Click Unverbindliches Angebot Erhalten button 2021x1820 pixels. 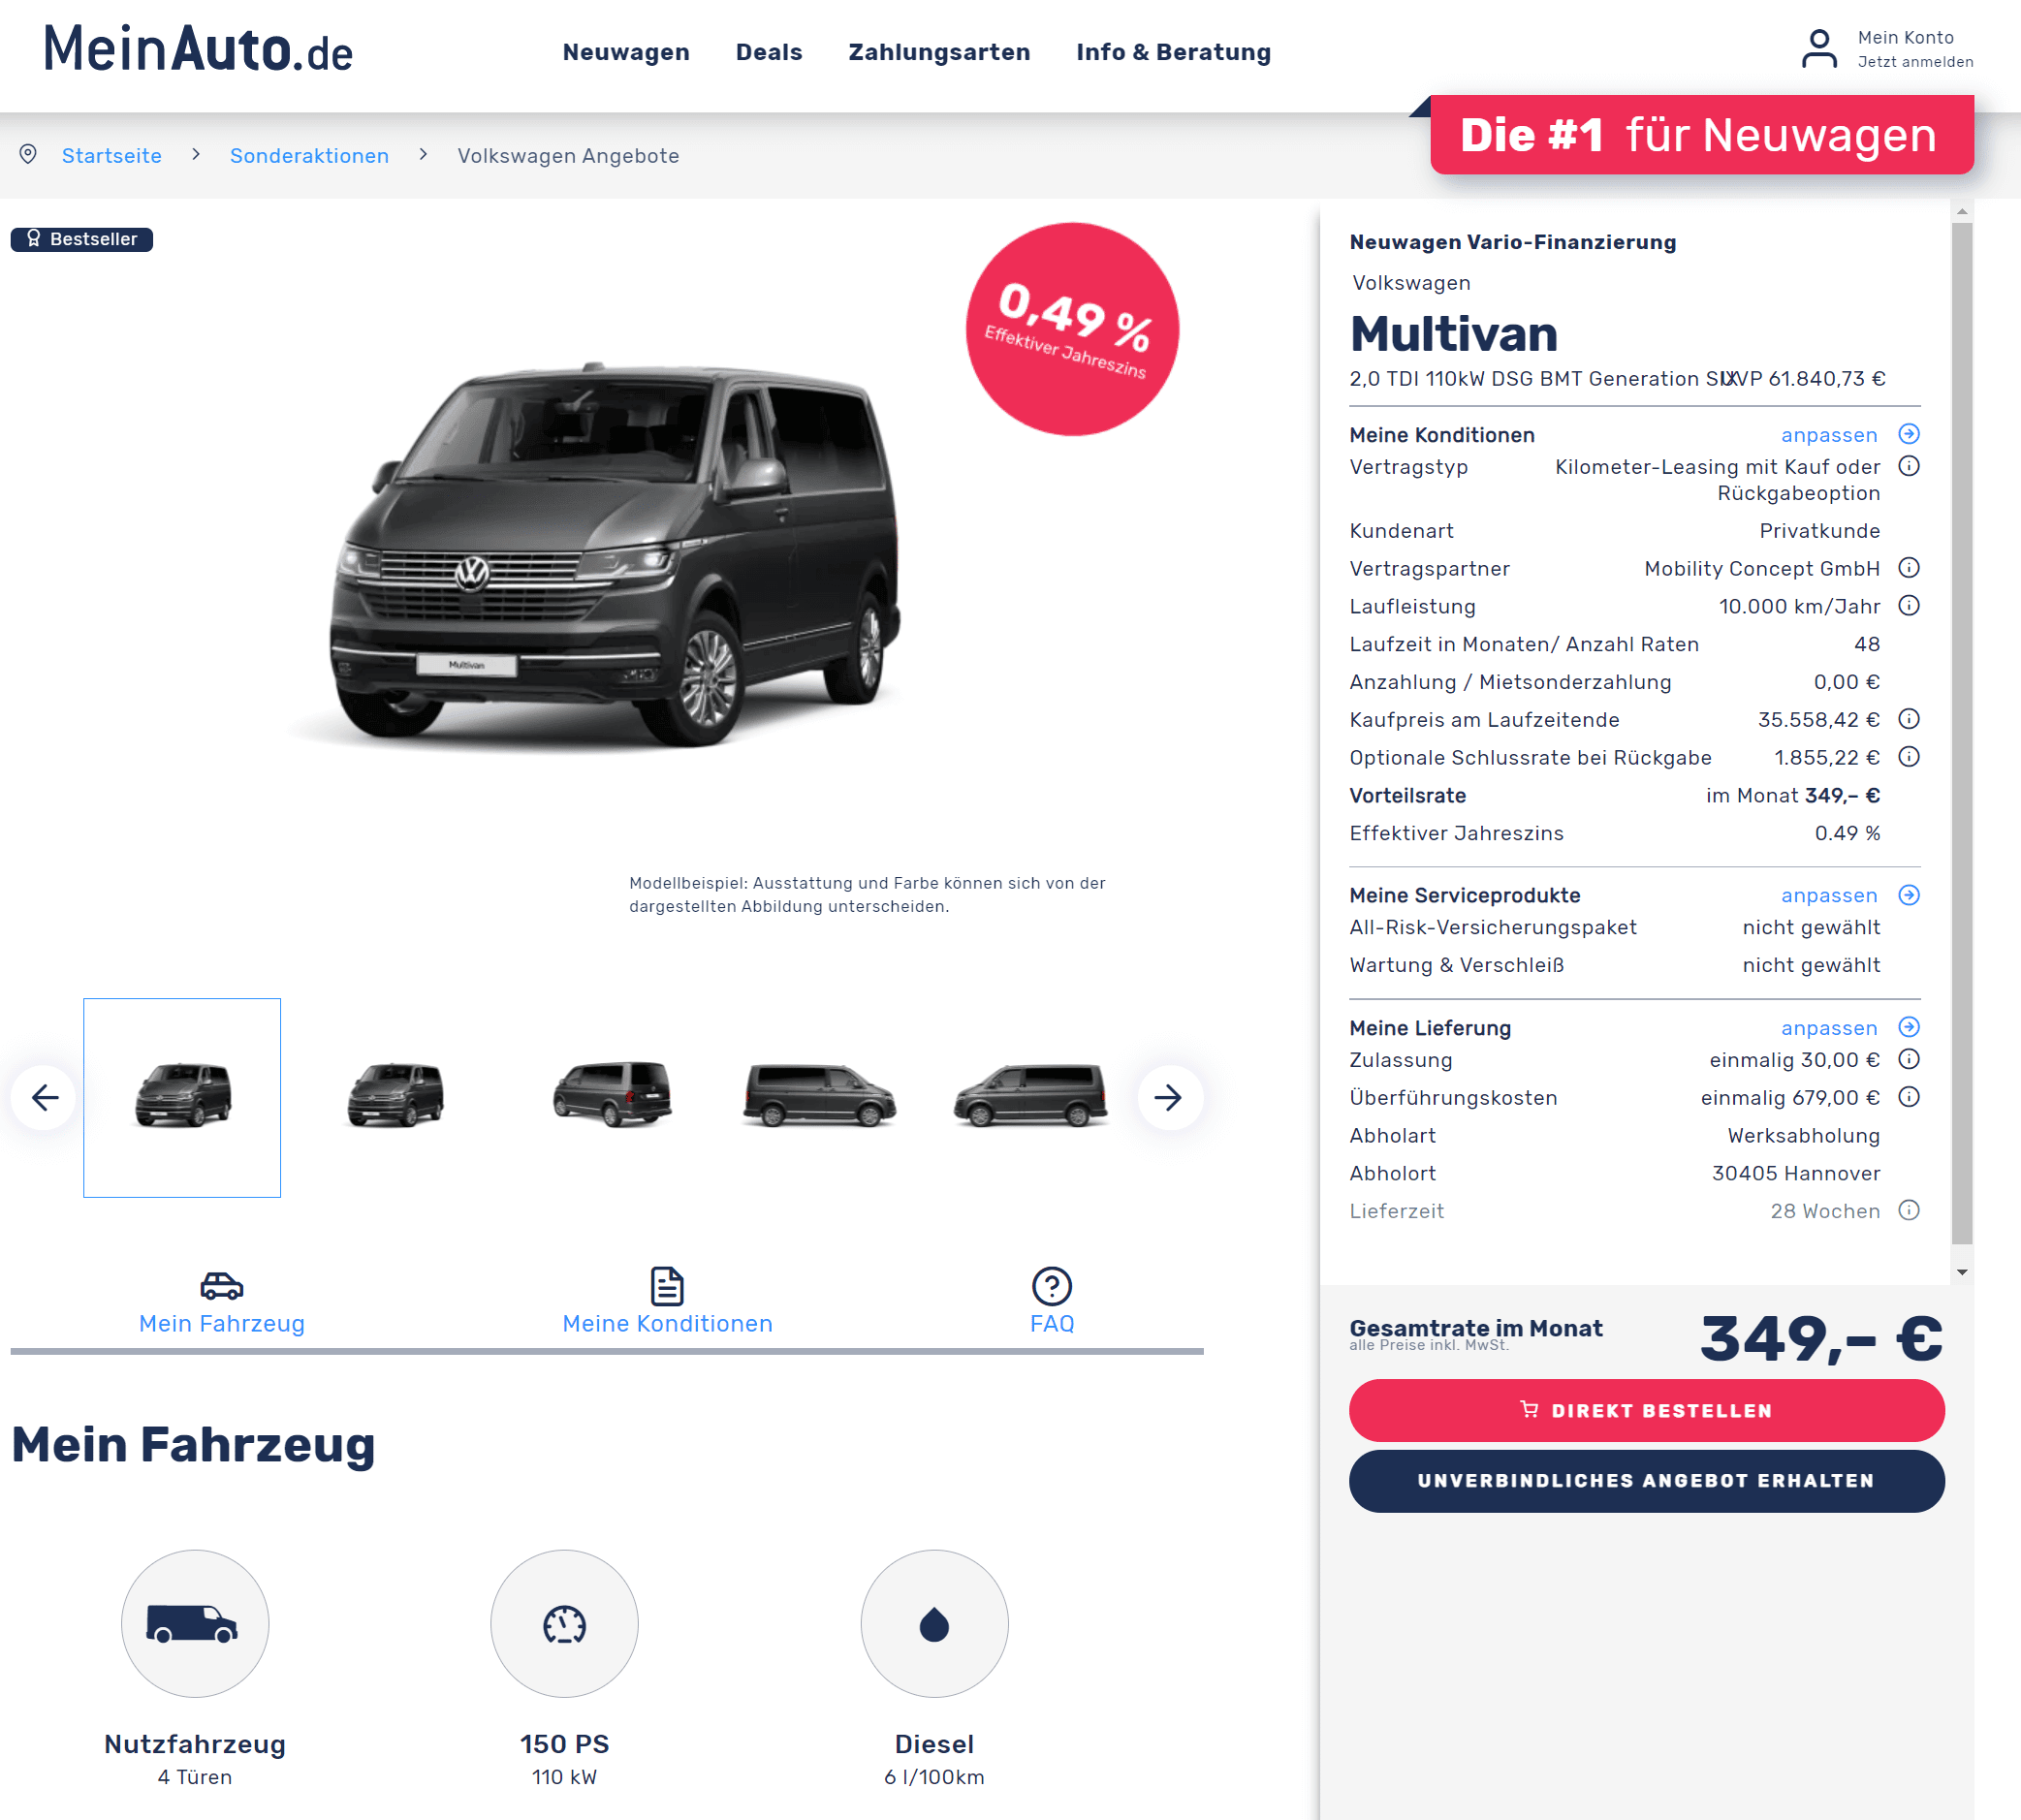click(1646, 1481)
